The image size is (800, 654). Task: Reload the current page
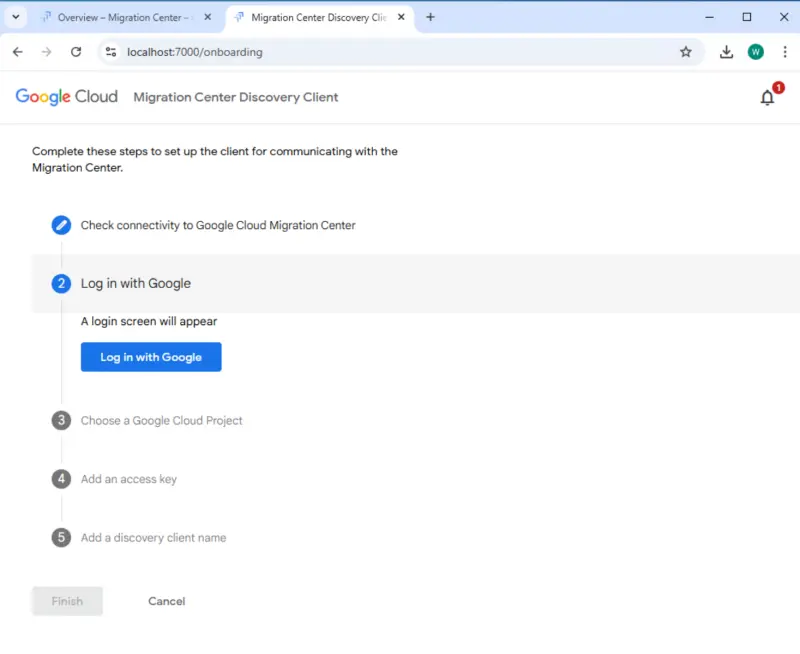coord(77,51)
